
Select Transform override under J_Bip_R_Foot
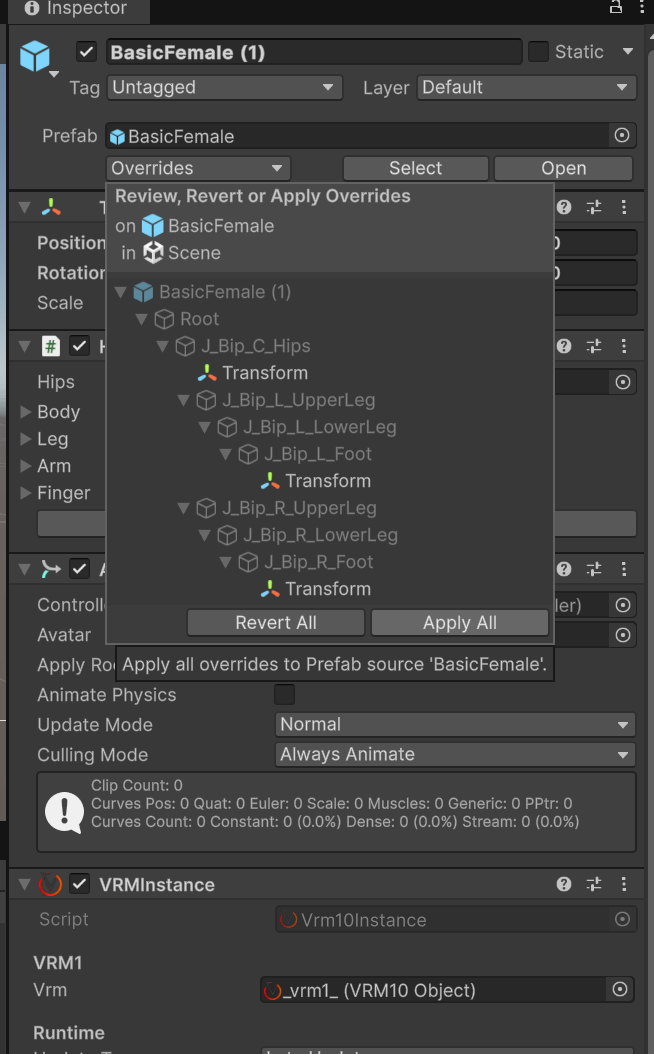(328, 589)
